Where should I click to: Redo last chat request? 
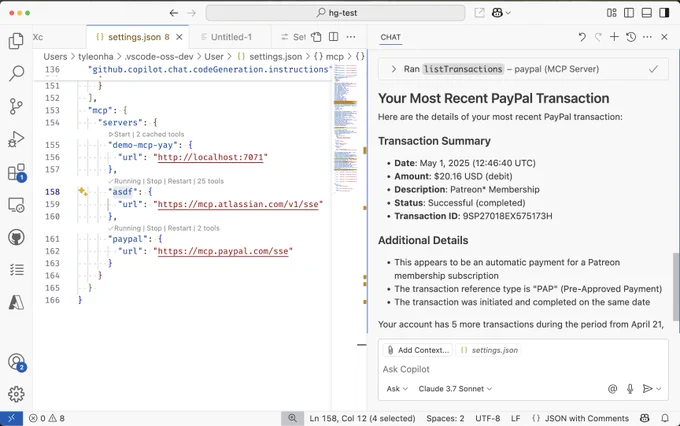point(598,37)
